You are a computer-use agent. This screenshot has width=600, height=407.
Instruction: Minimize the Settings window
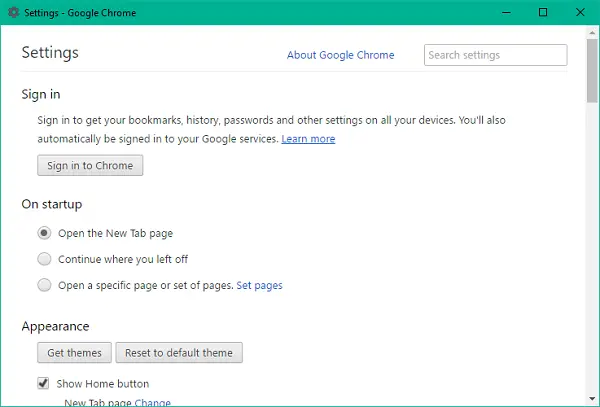click(x=506, y=13)
